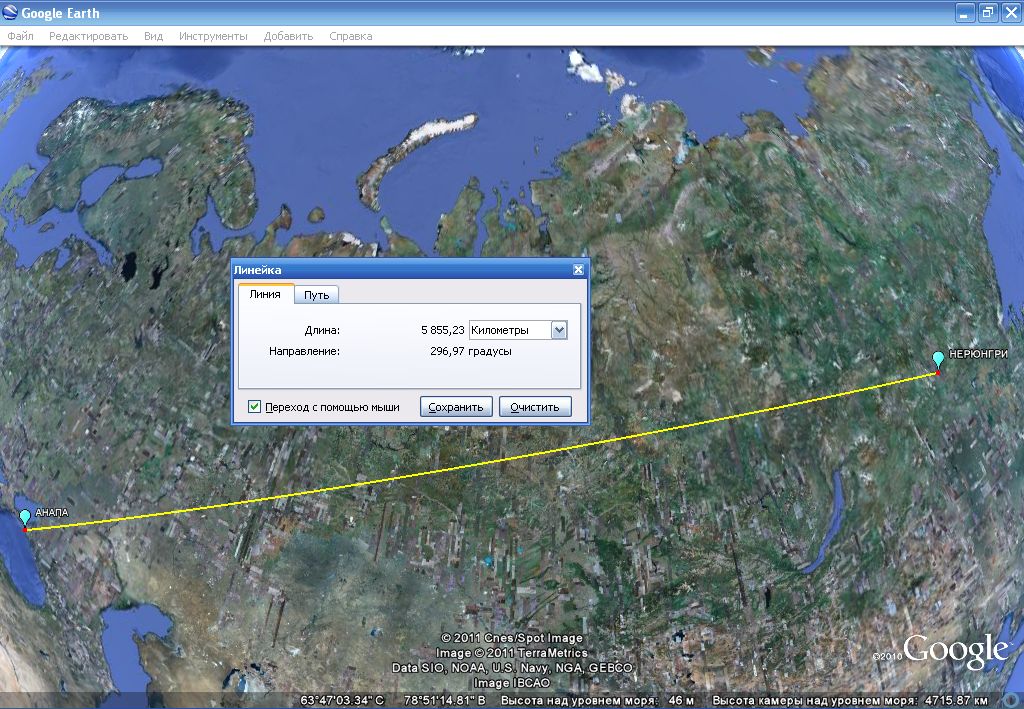Close the Линейка ruler dialog
This screenshot has height=709, width=1024.
tap(578, 270)
